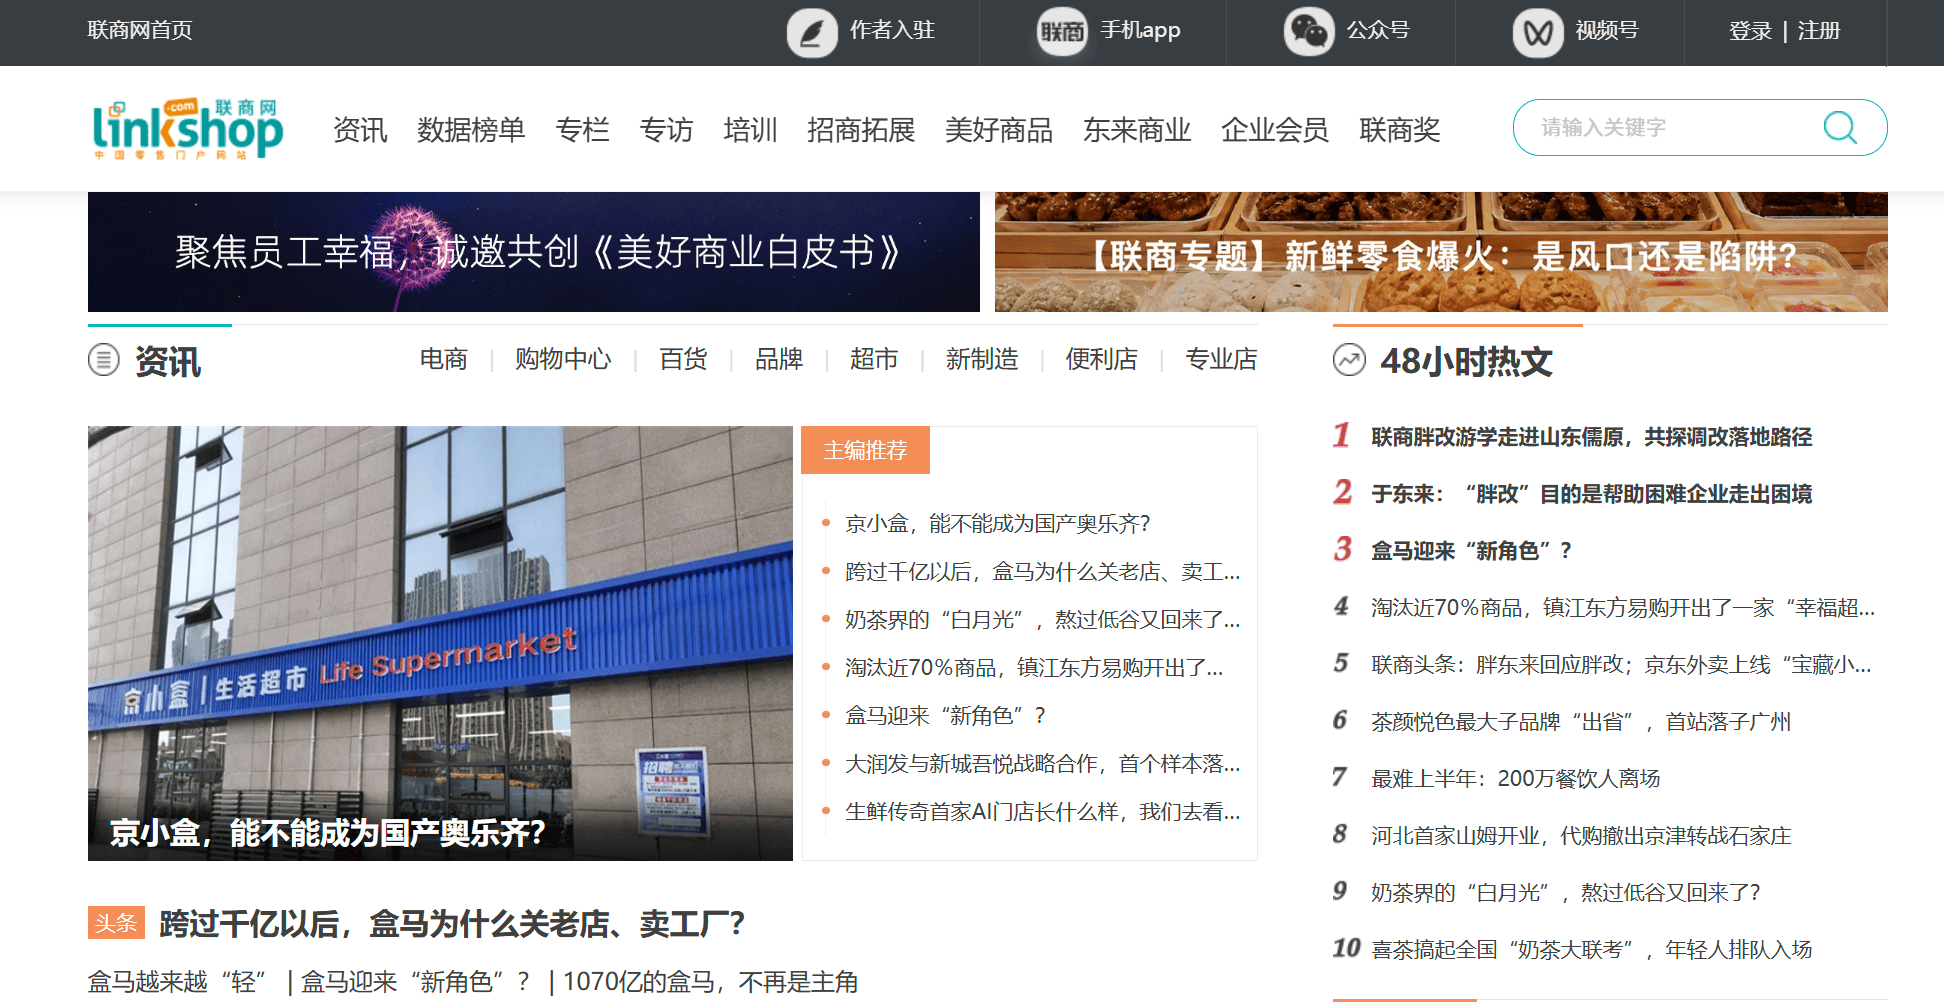The height and width of the screenshot is (1002, 1944).
Task: Select the 专业店 category tab
Action: pos(1221,359)
